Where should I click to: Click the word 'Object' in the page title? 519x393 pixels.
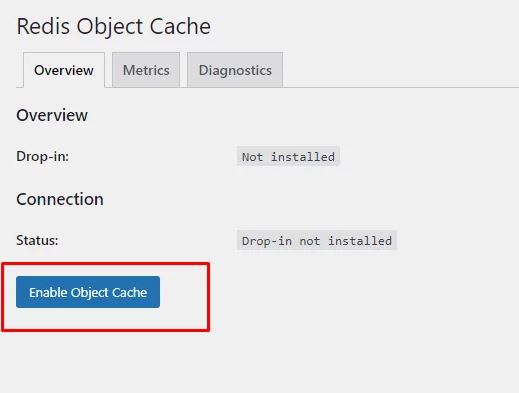coord(110,27)
